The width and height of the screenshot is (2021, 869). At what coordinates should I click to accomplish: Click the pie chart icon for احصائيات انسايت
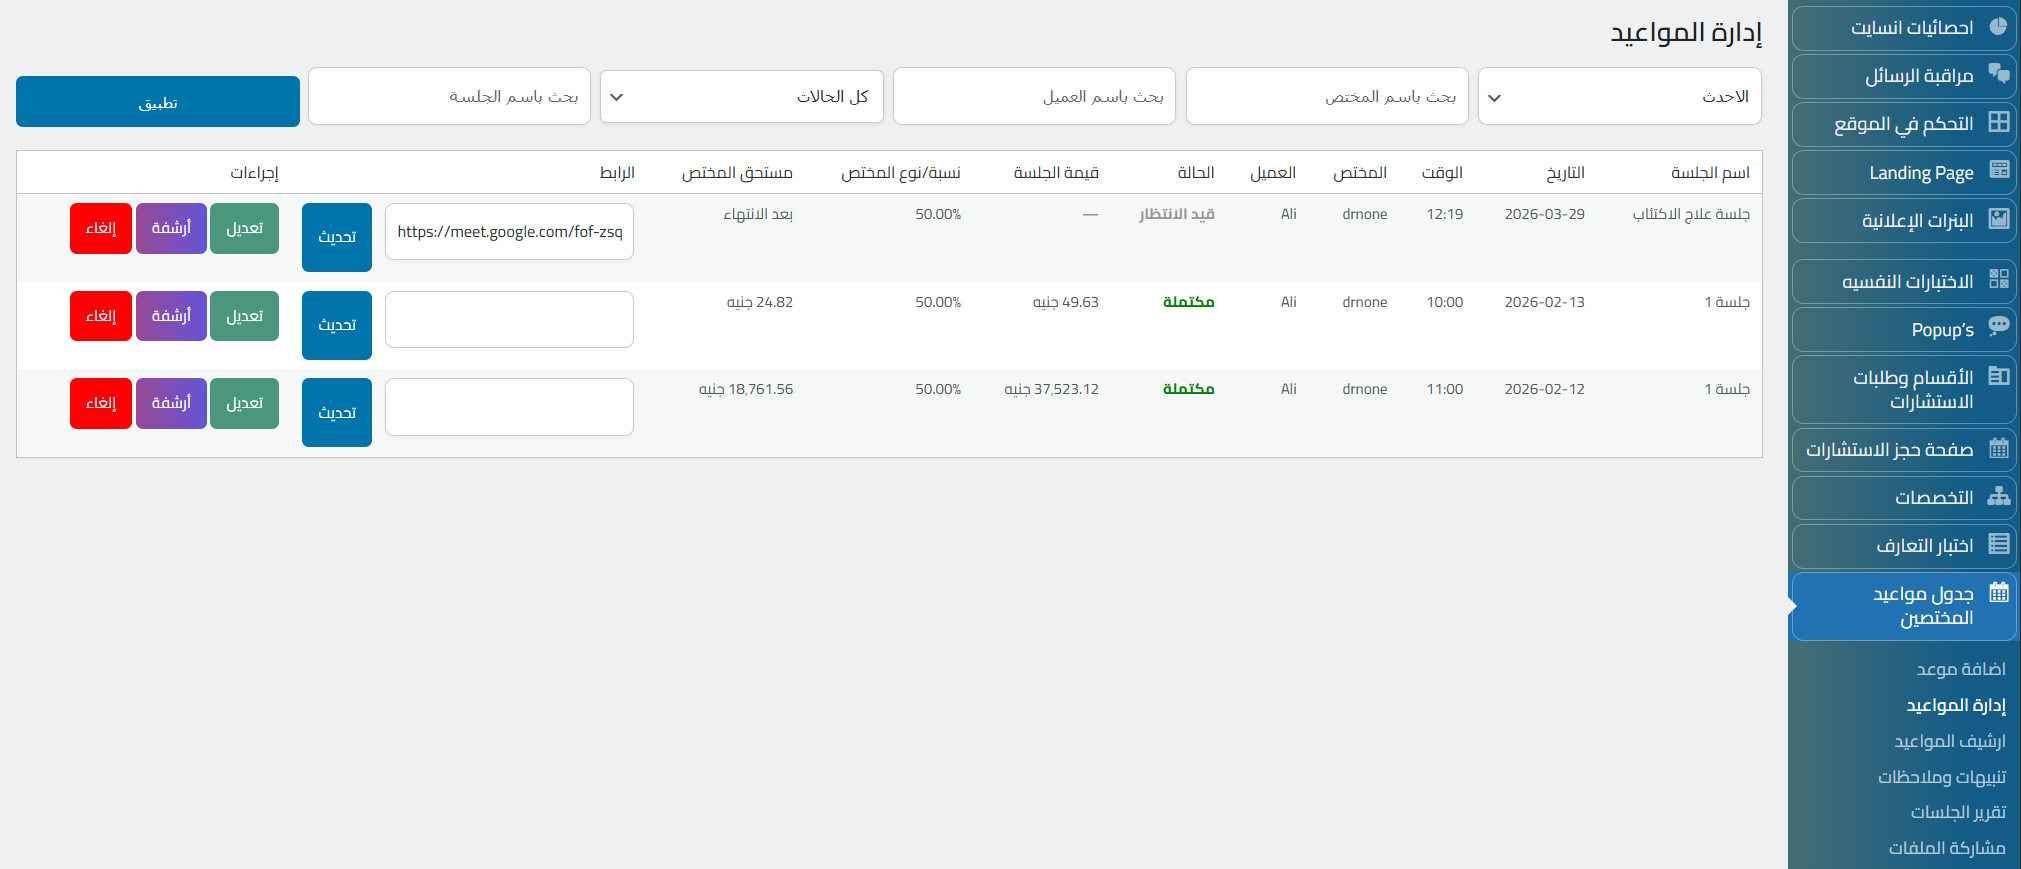point(1998,27)
